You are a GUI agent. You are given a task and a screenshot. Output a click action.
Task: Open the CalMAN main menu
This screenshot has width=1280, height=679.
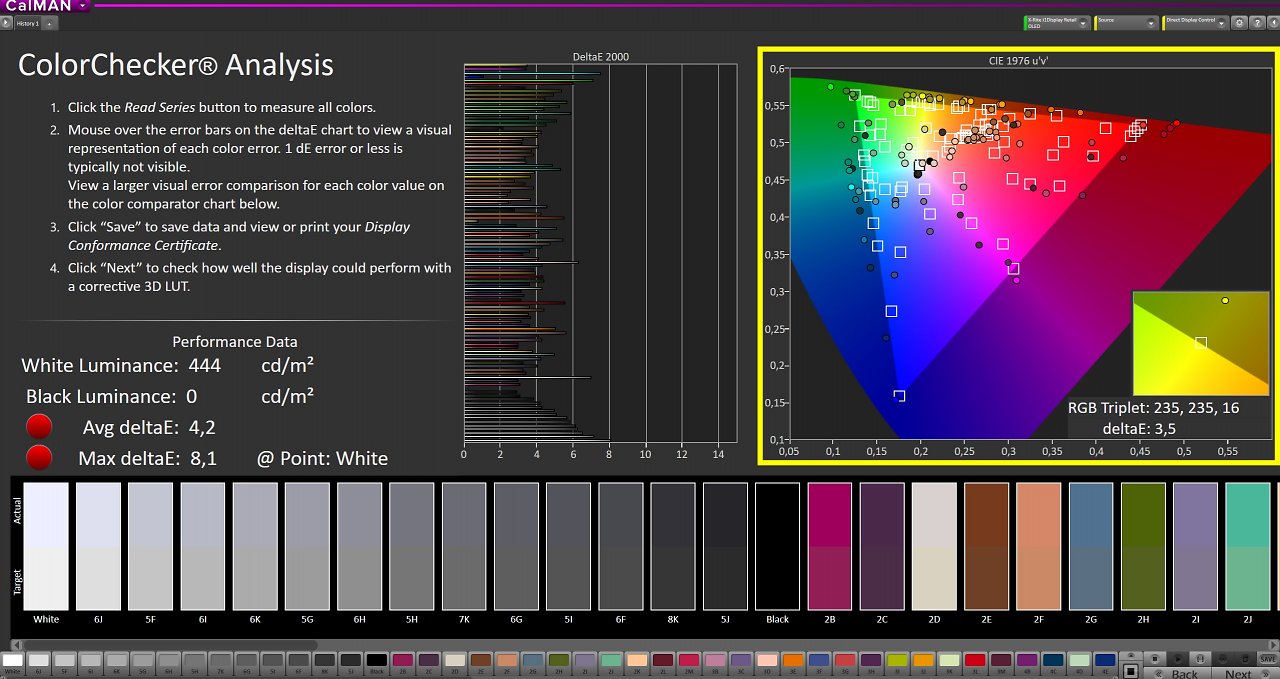[x=45, y=5]
